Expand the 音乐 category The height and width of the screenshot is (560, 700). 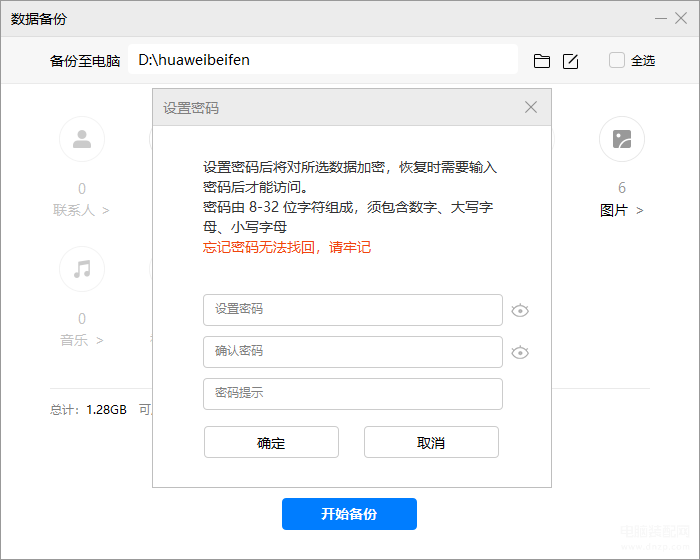point(82,340)
